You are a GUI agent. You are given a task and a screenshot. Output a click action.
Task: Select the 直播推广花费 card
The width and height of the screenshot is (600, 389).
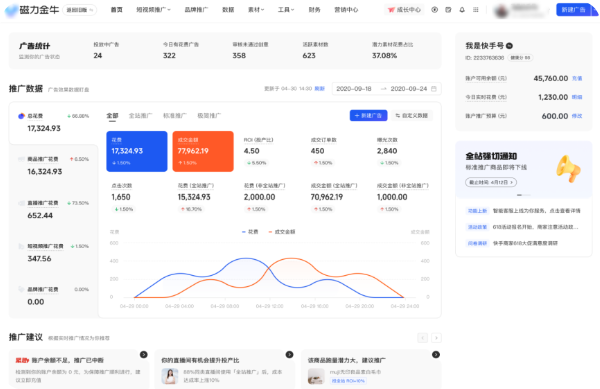(54, 210)
